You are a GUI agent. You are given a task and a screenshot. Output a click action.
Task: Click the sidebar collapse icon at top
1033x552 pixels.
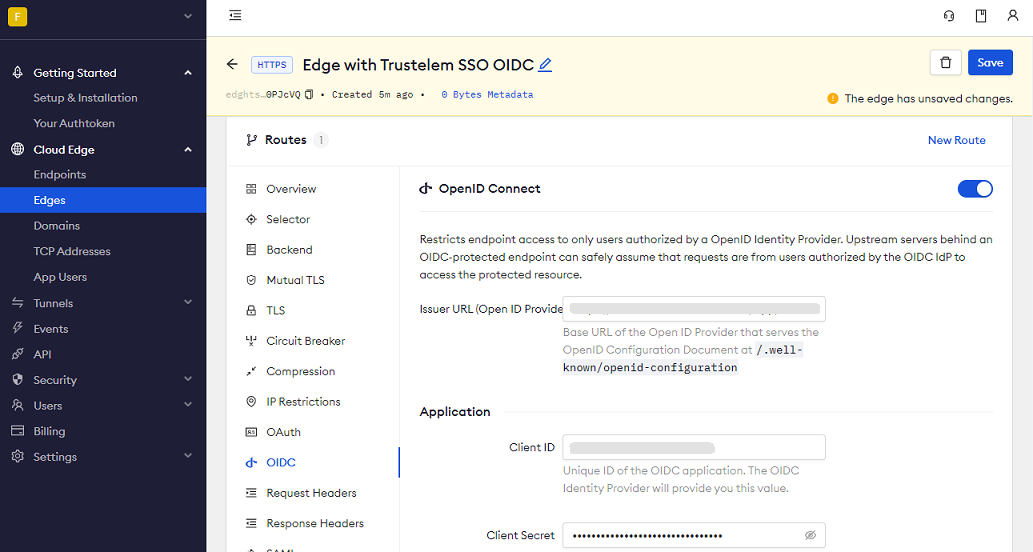point(235,15)
